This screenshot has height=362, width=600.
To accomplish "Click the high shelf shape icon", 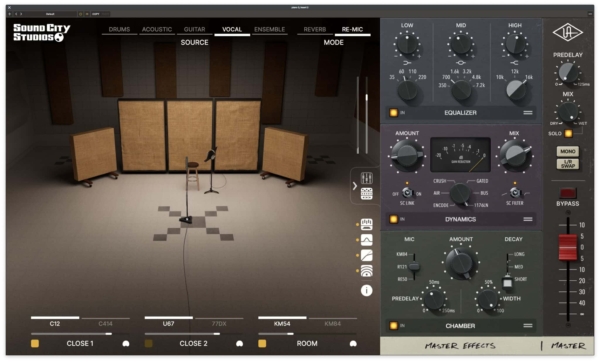I will [x=515, y=62].
